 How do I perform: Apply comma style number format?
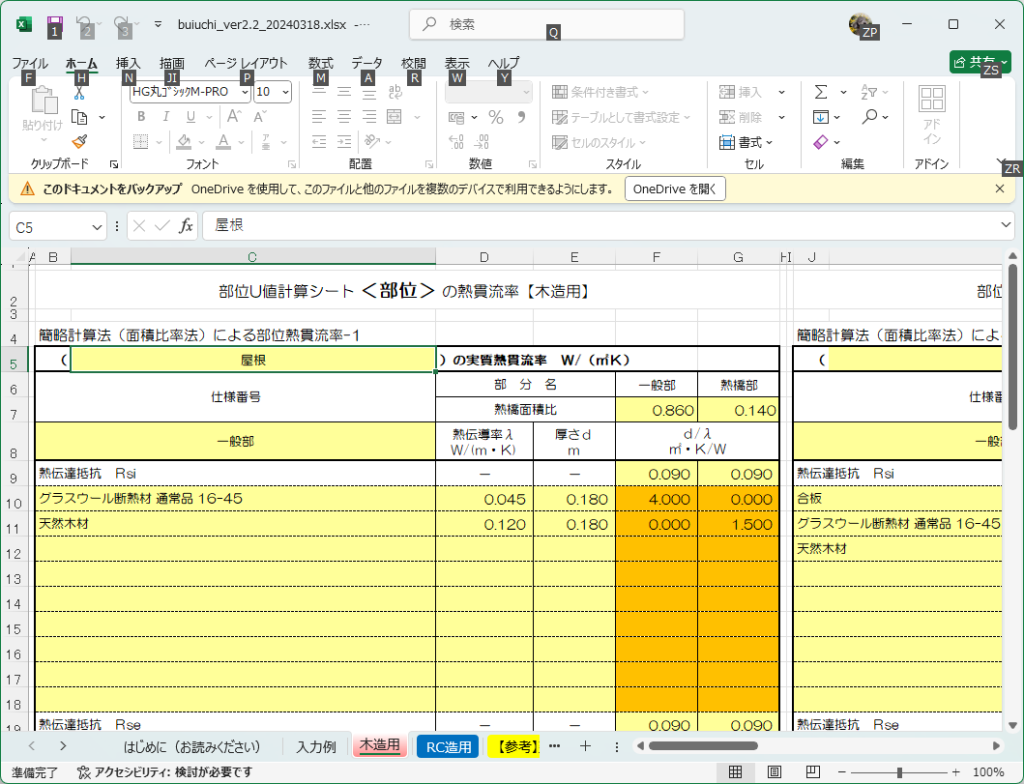pyautogui.click(x=521, y=117)
